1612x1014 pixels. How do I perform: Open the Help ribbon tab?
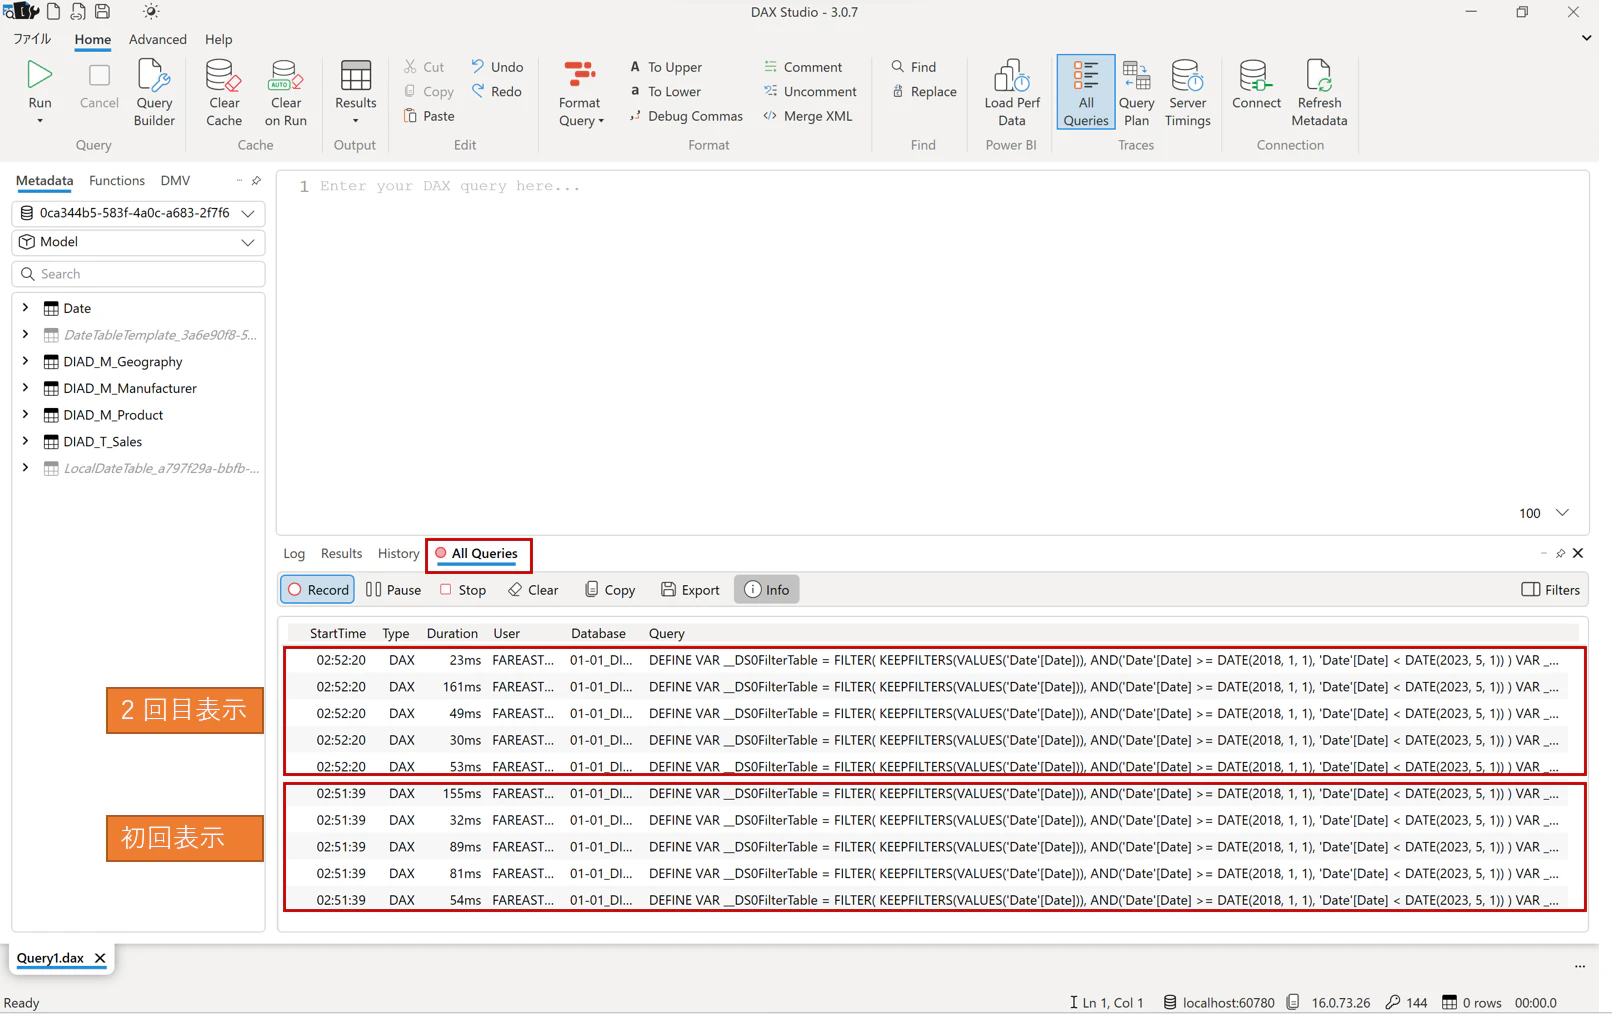218,40
